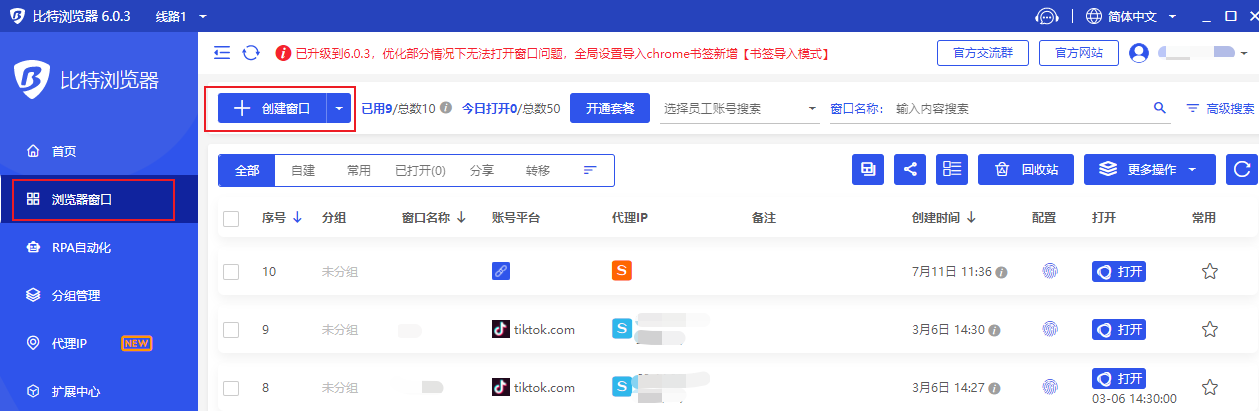This screenshot has width=1259, height=411.
Task: Click 打开 button for row 8
Action: point(1119,379)
